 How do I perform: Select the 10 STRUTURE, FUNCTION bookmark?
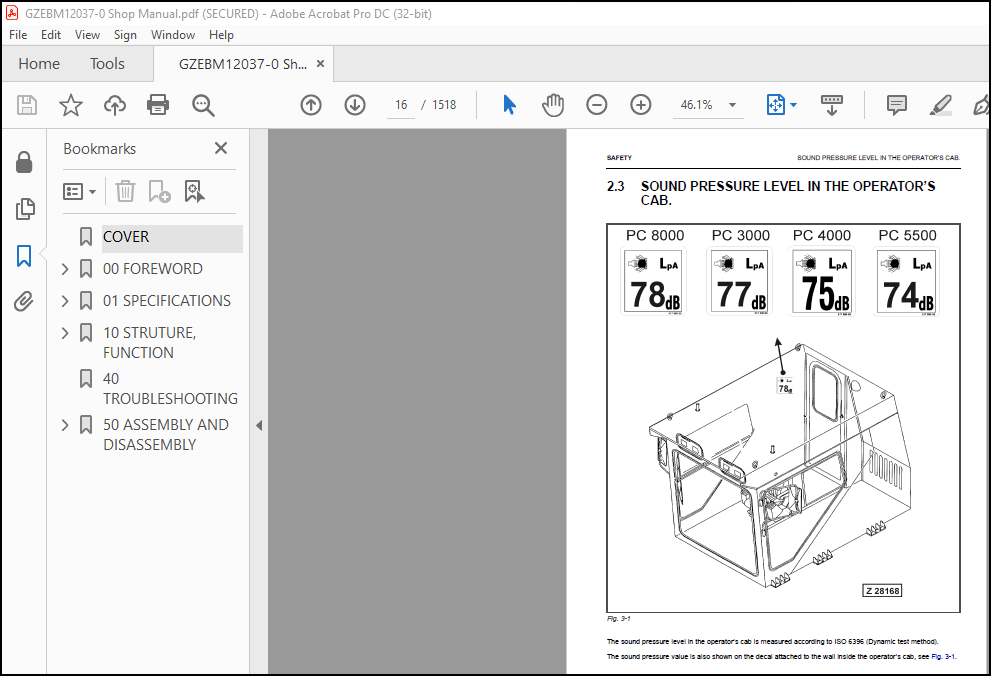[x=150, y=342]
